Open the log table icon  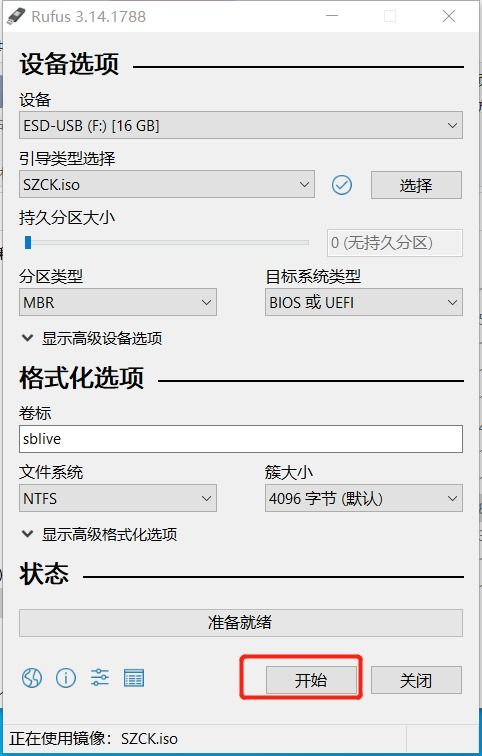[134, 678]
